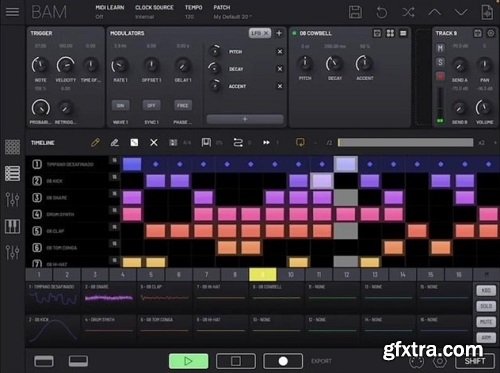
Task: Click the Rate 1 modulator knob
Action: coord(120,65)
